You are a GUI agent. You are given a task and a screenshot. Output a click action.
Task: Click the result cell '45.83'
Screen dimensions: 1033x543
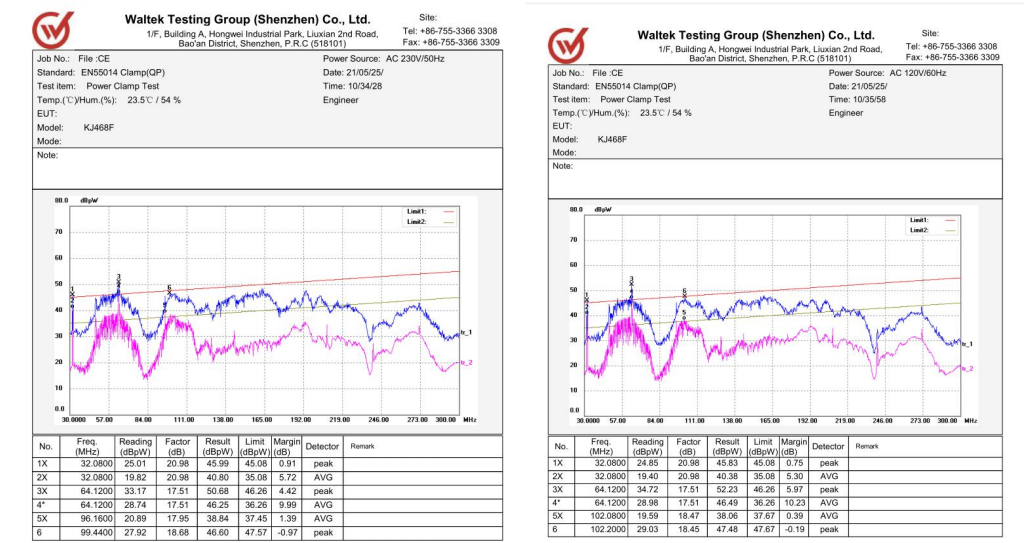pos(727,463)
